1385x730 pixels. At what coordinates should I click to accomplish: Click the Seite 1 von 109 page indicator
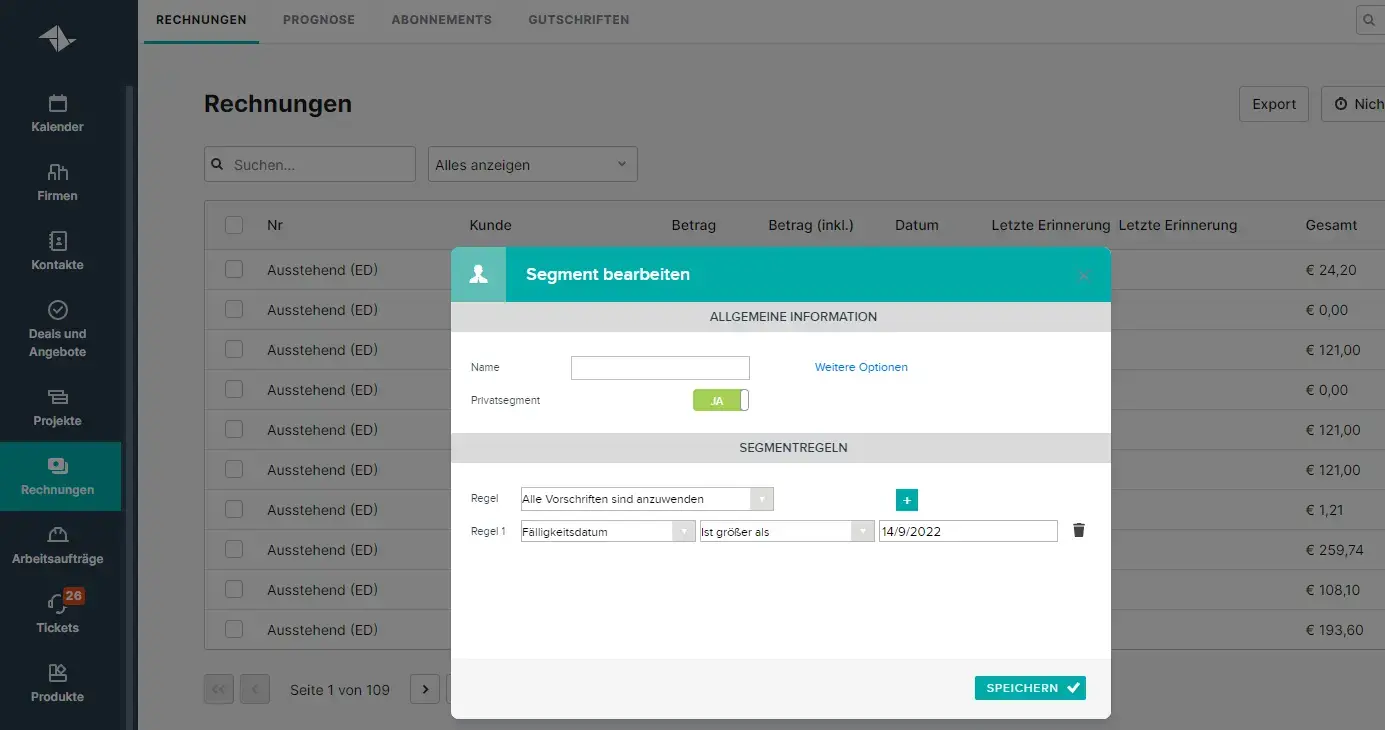coord(340,689)
